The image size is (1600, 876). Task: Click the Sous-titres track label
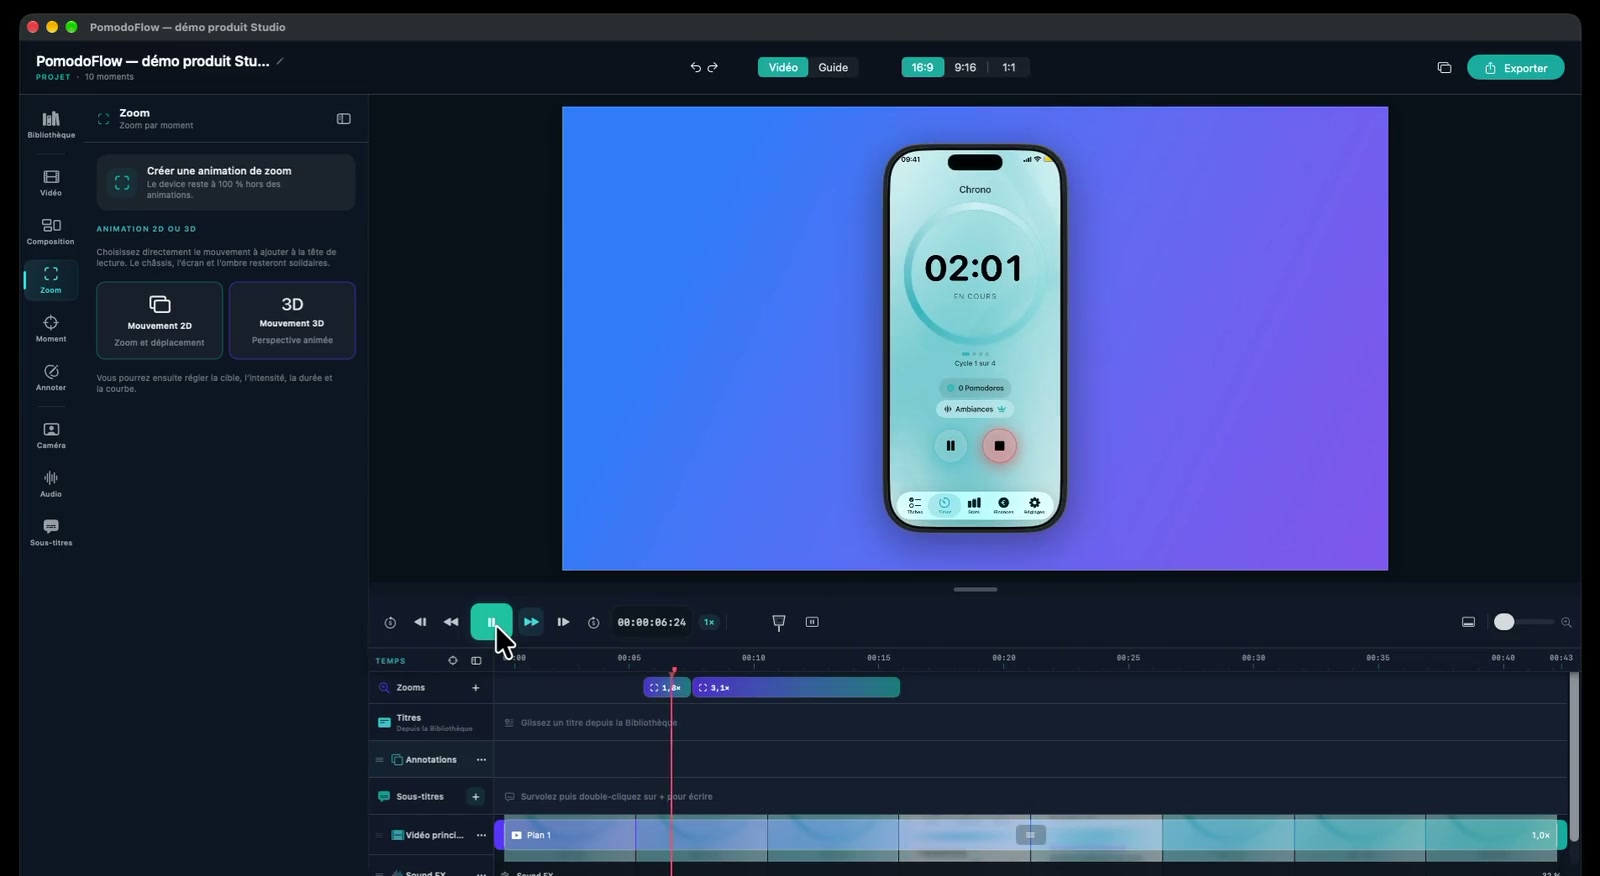click(x=420, y=797)
